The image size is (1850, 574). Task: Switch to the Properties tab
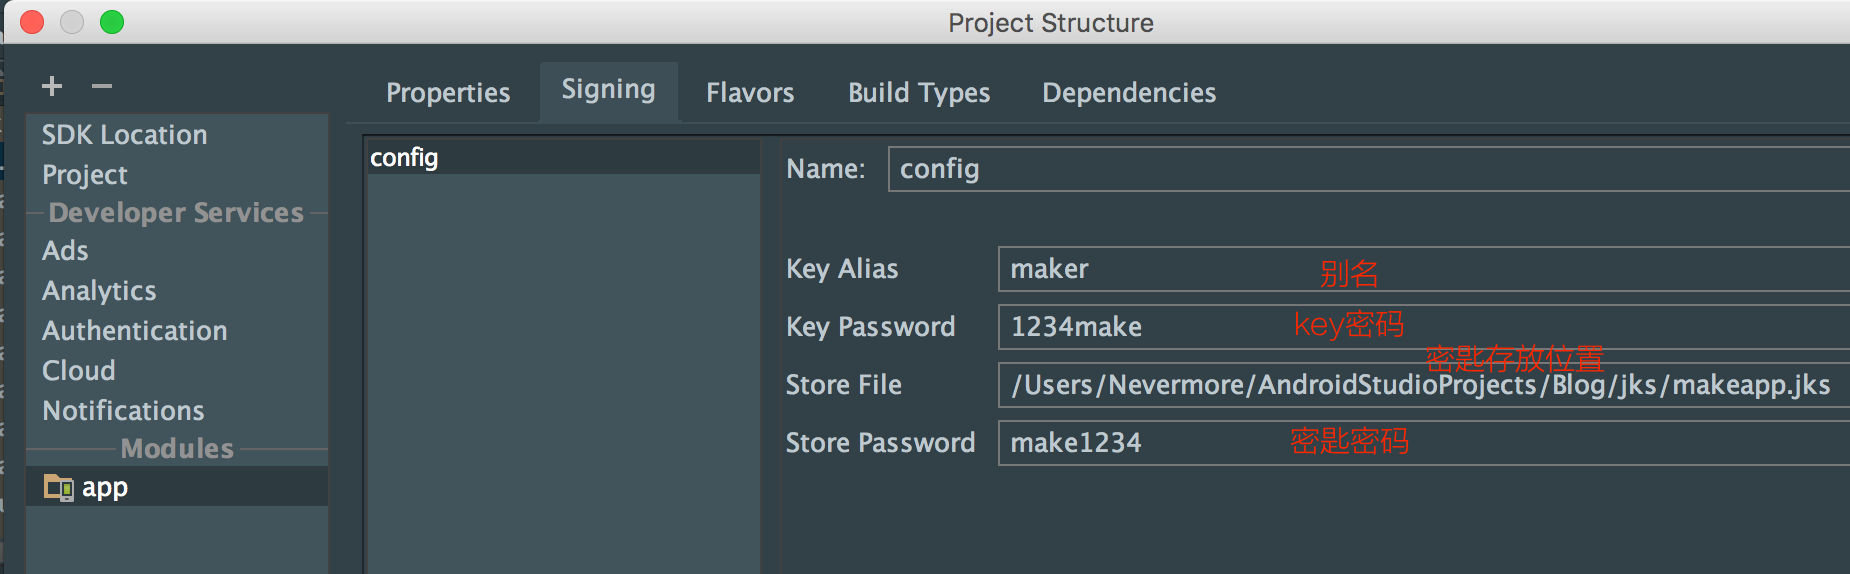[x=448, y=93]
